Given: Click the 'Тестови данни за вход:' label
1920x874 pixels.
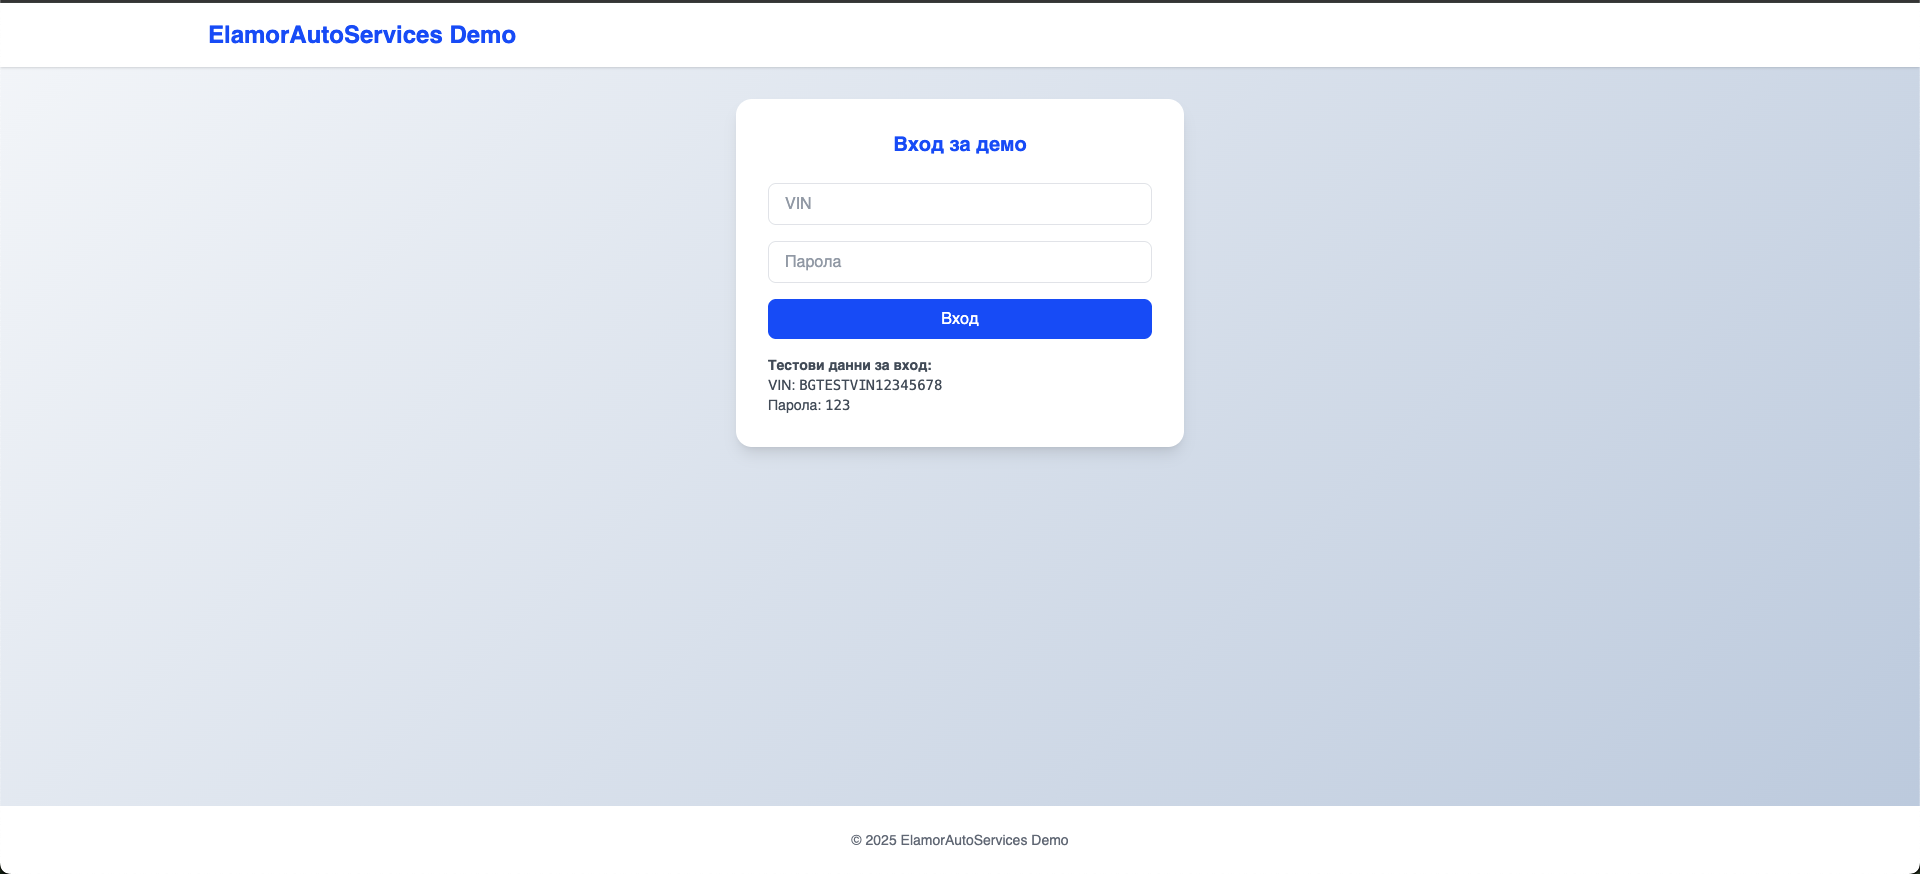Looking at the screenshot, I should coord(849,365).
